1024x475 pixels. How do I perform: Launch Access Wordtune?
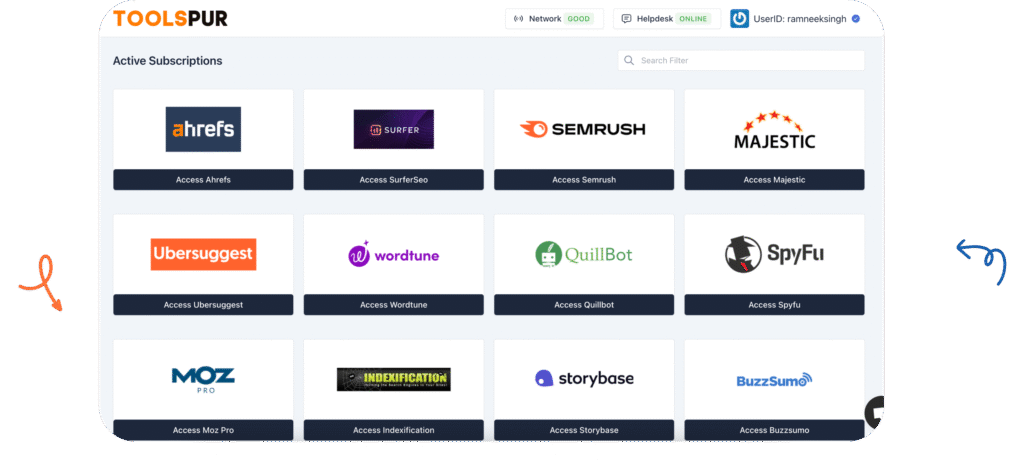pos(394,305)
